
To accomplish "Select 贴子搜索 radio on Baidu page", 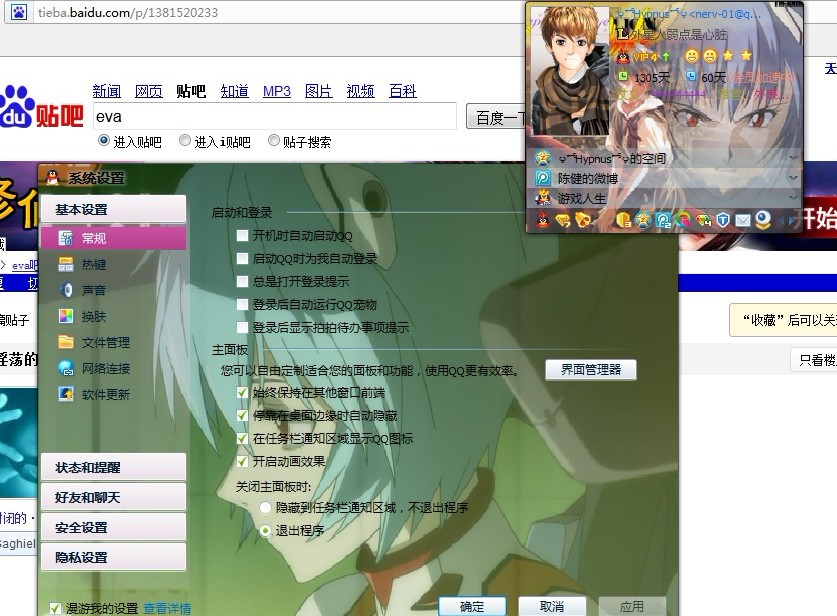I will (274, 140).
